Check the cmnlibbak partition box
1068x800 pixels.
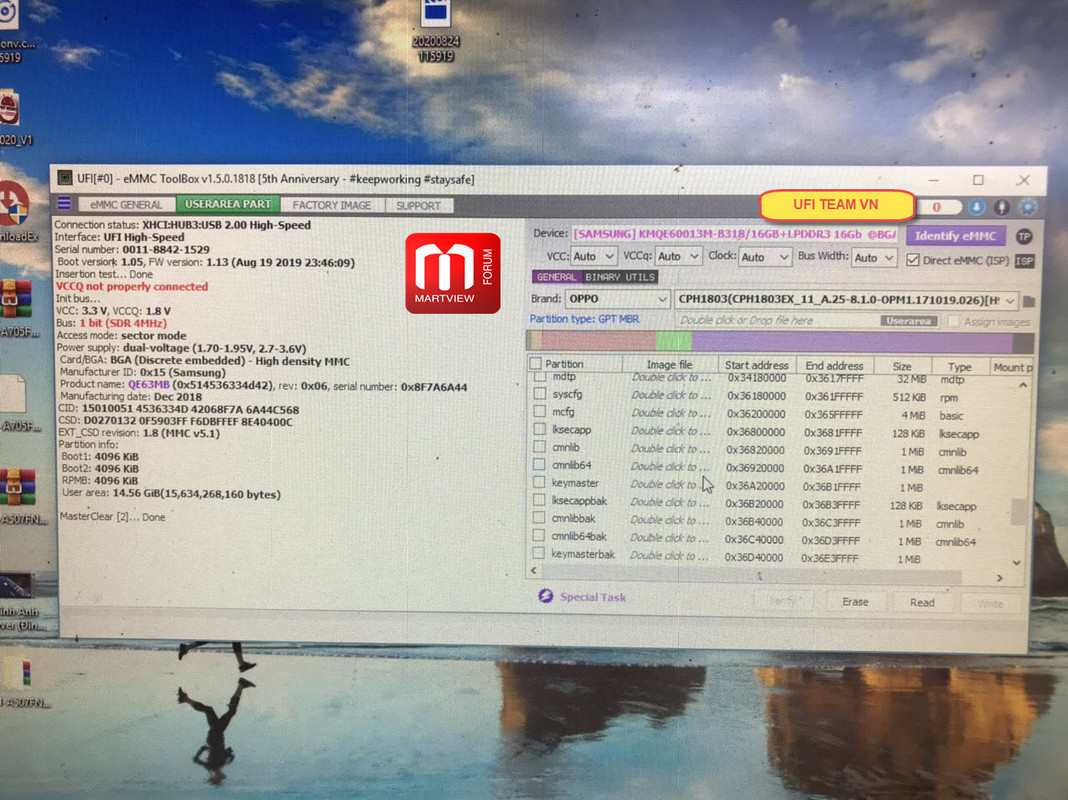click(x=539, y=518)
